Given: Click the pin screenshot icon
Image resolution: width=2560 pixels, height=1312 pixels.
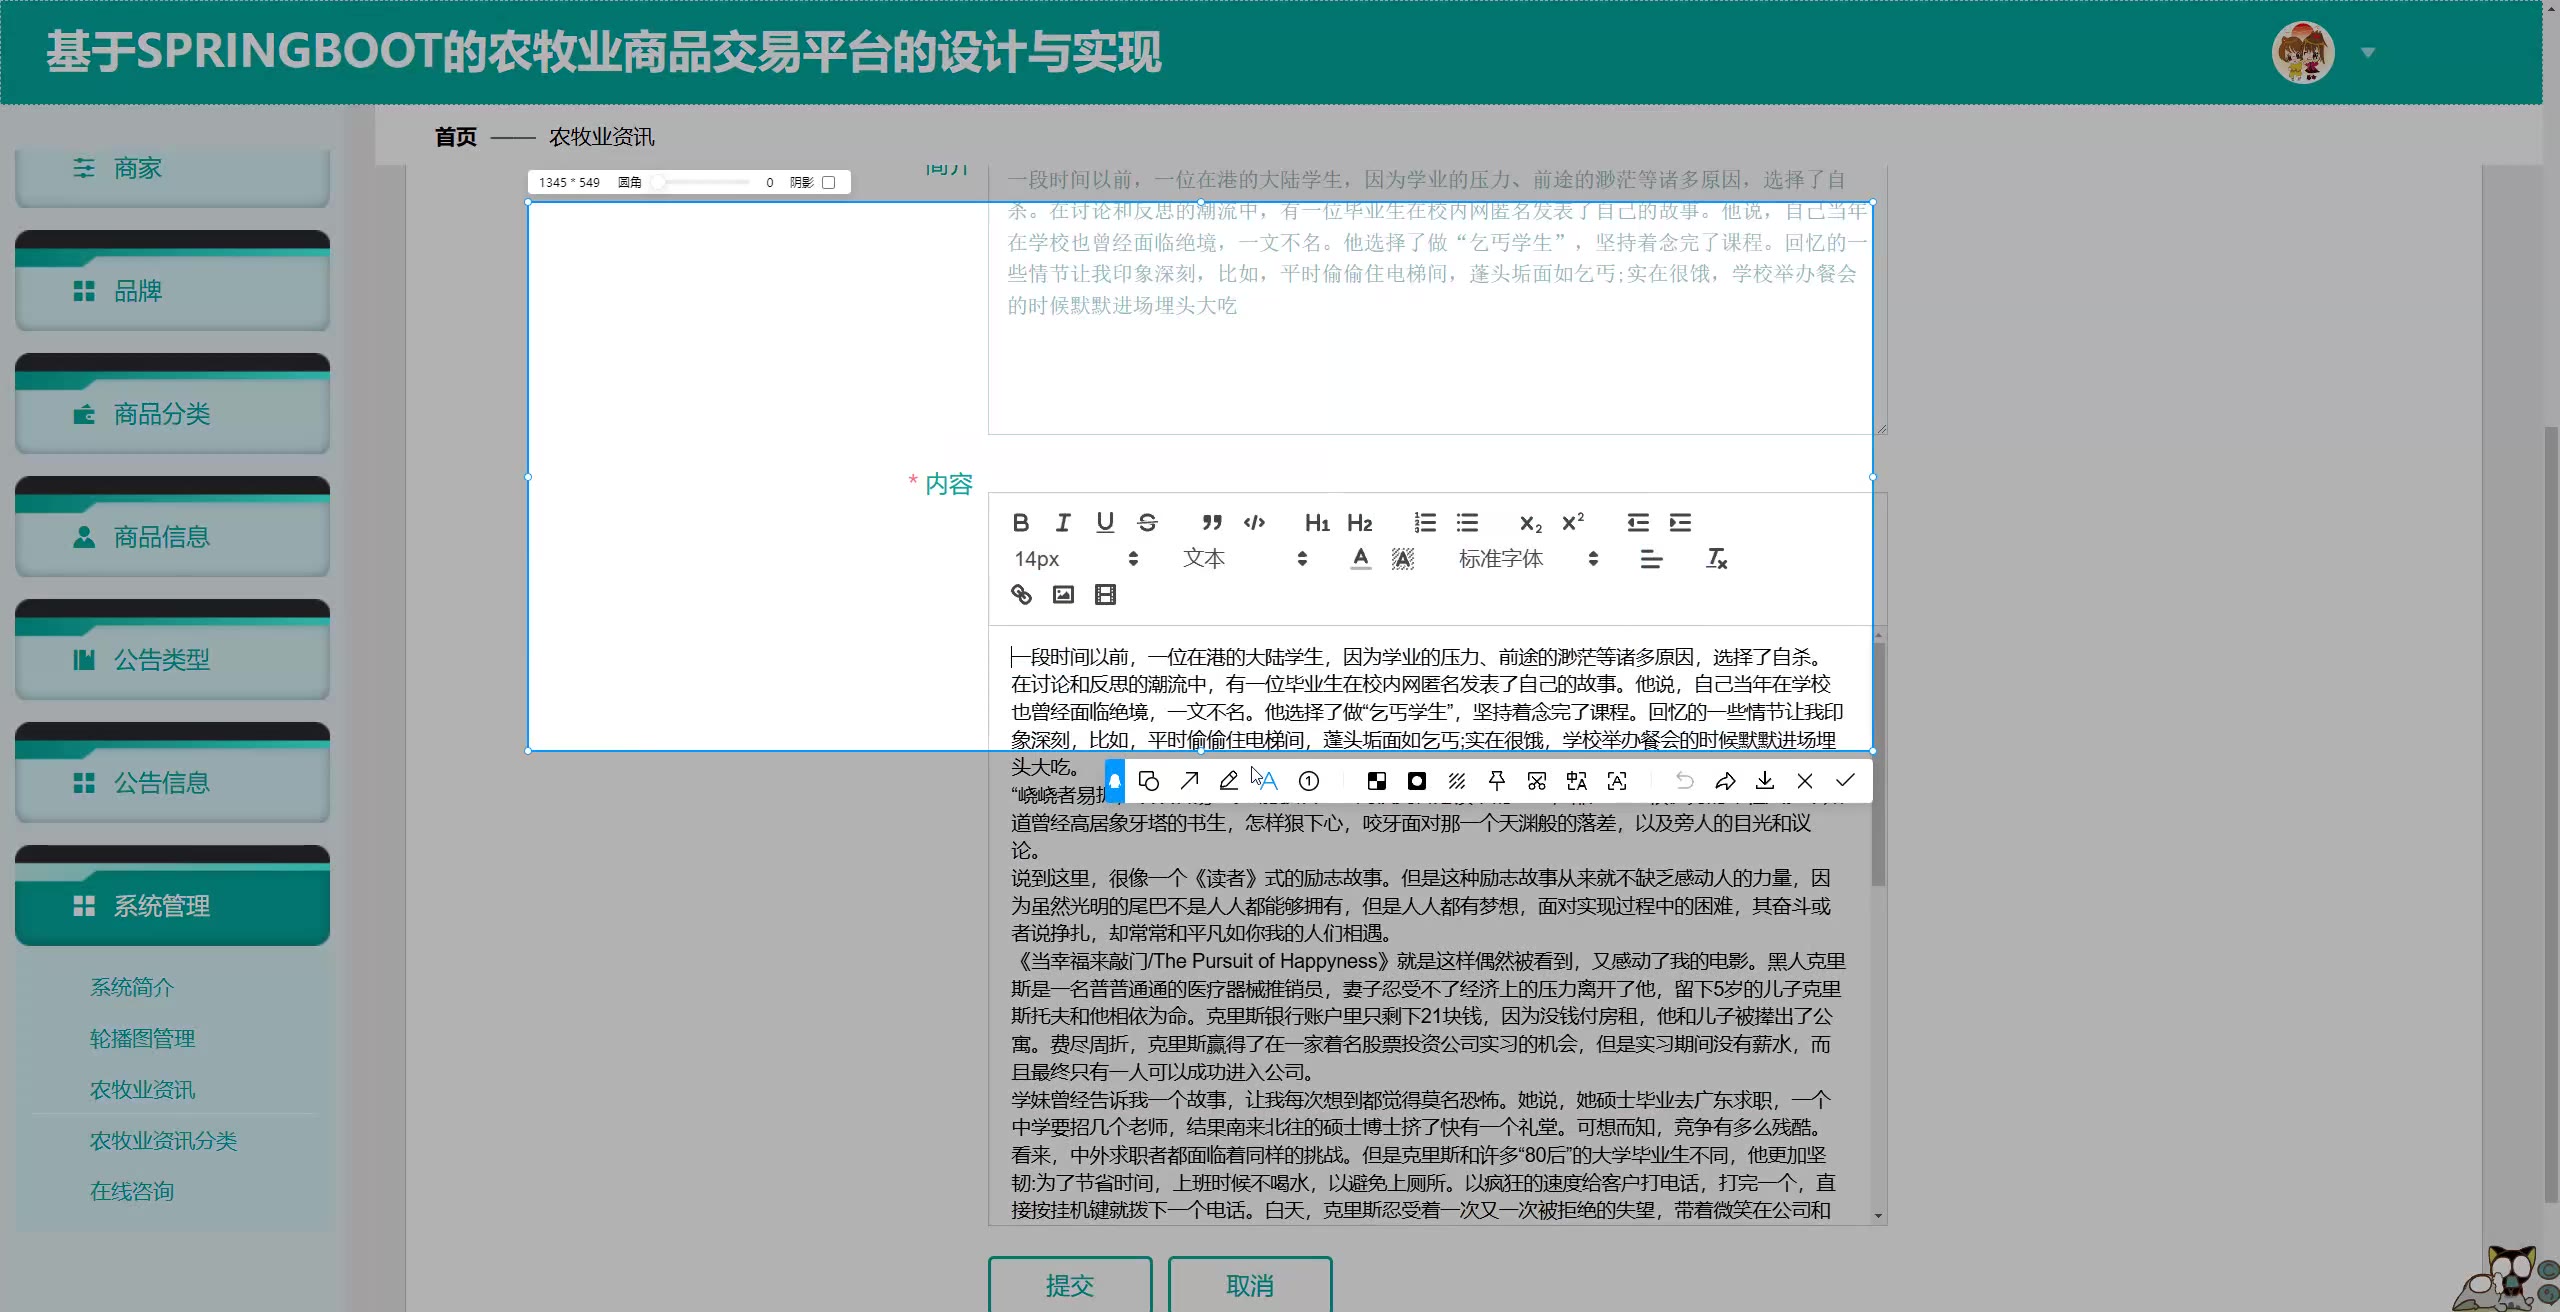Looking at the screenshot, I should [1497, 781].
